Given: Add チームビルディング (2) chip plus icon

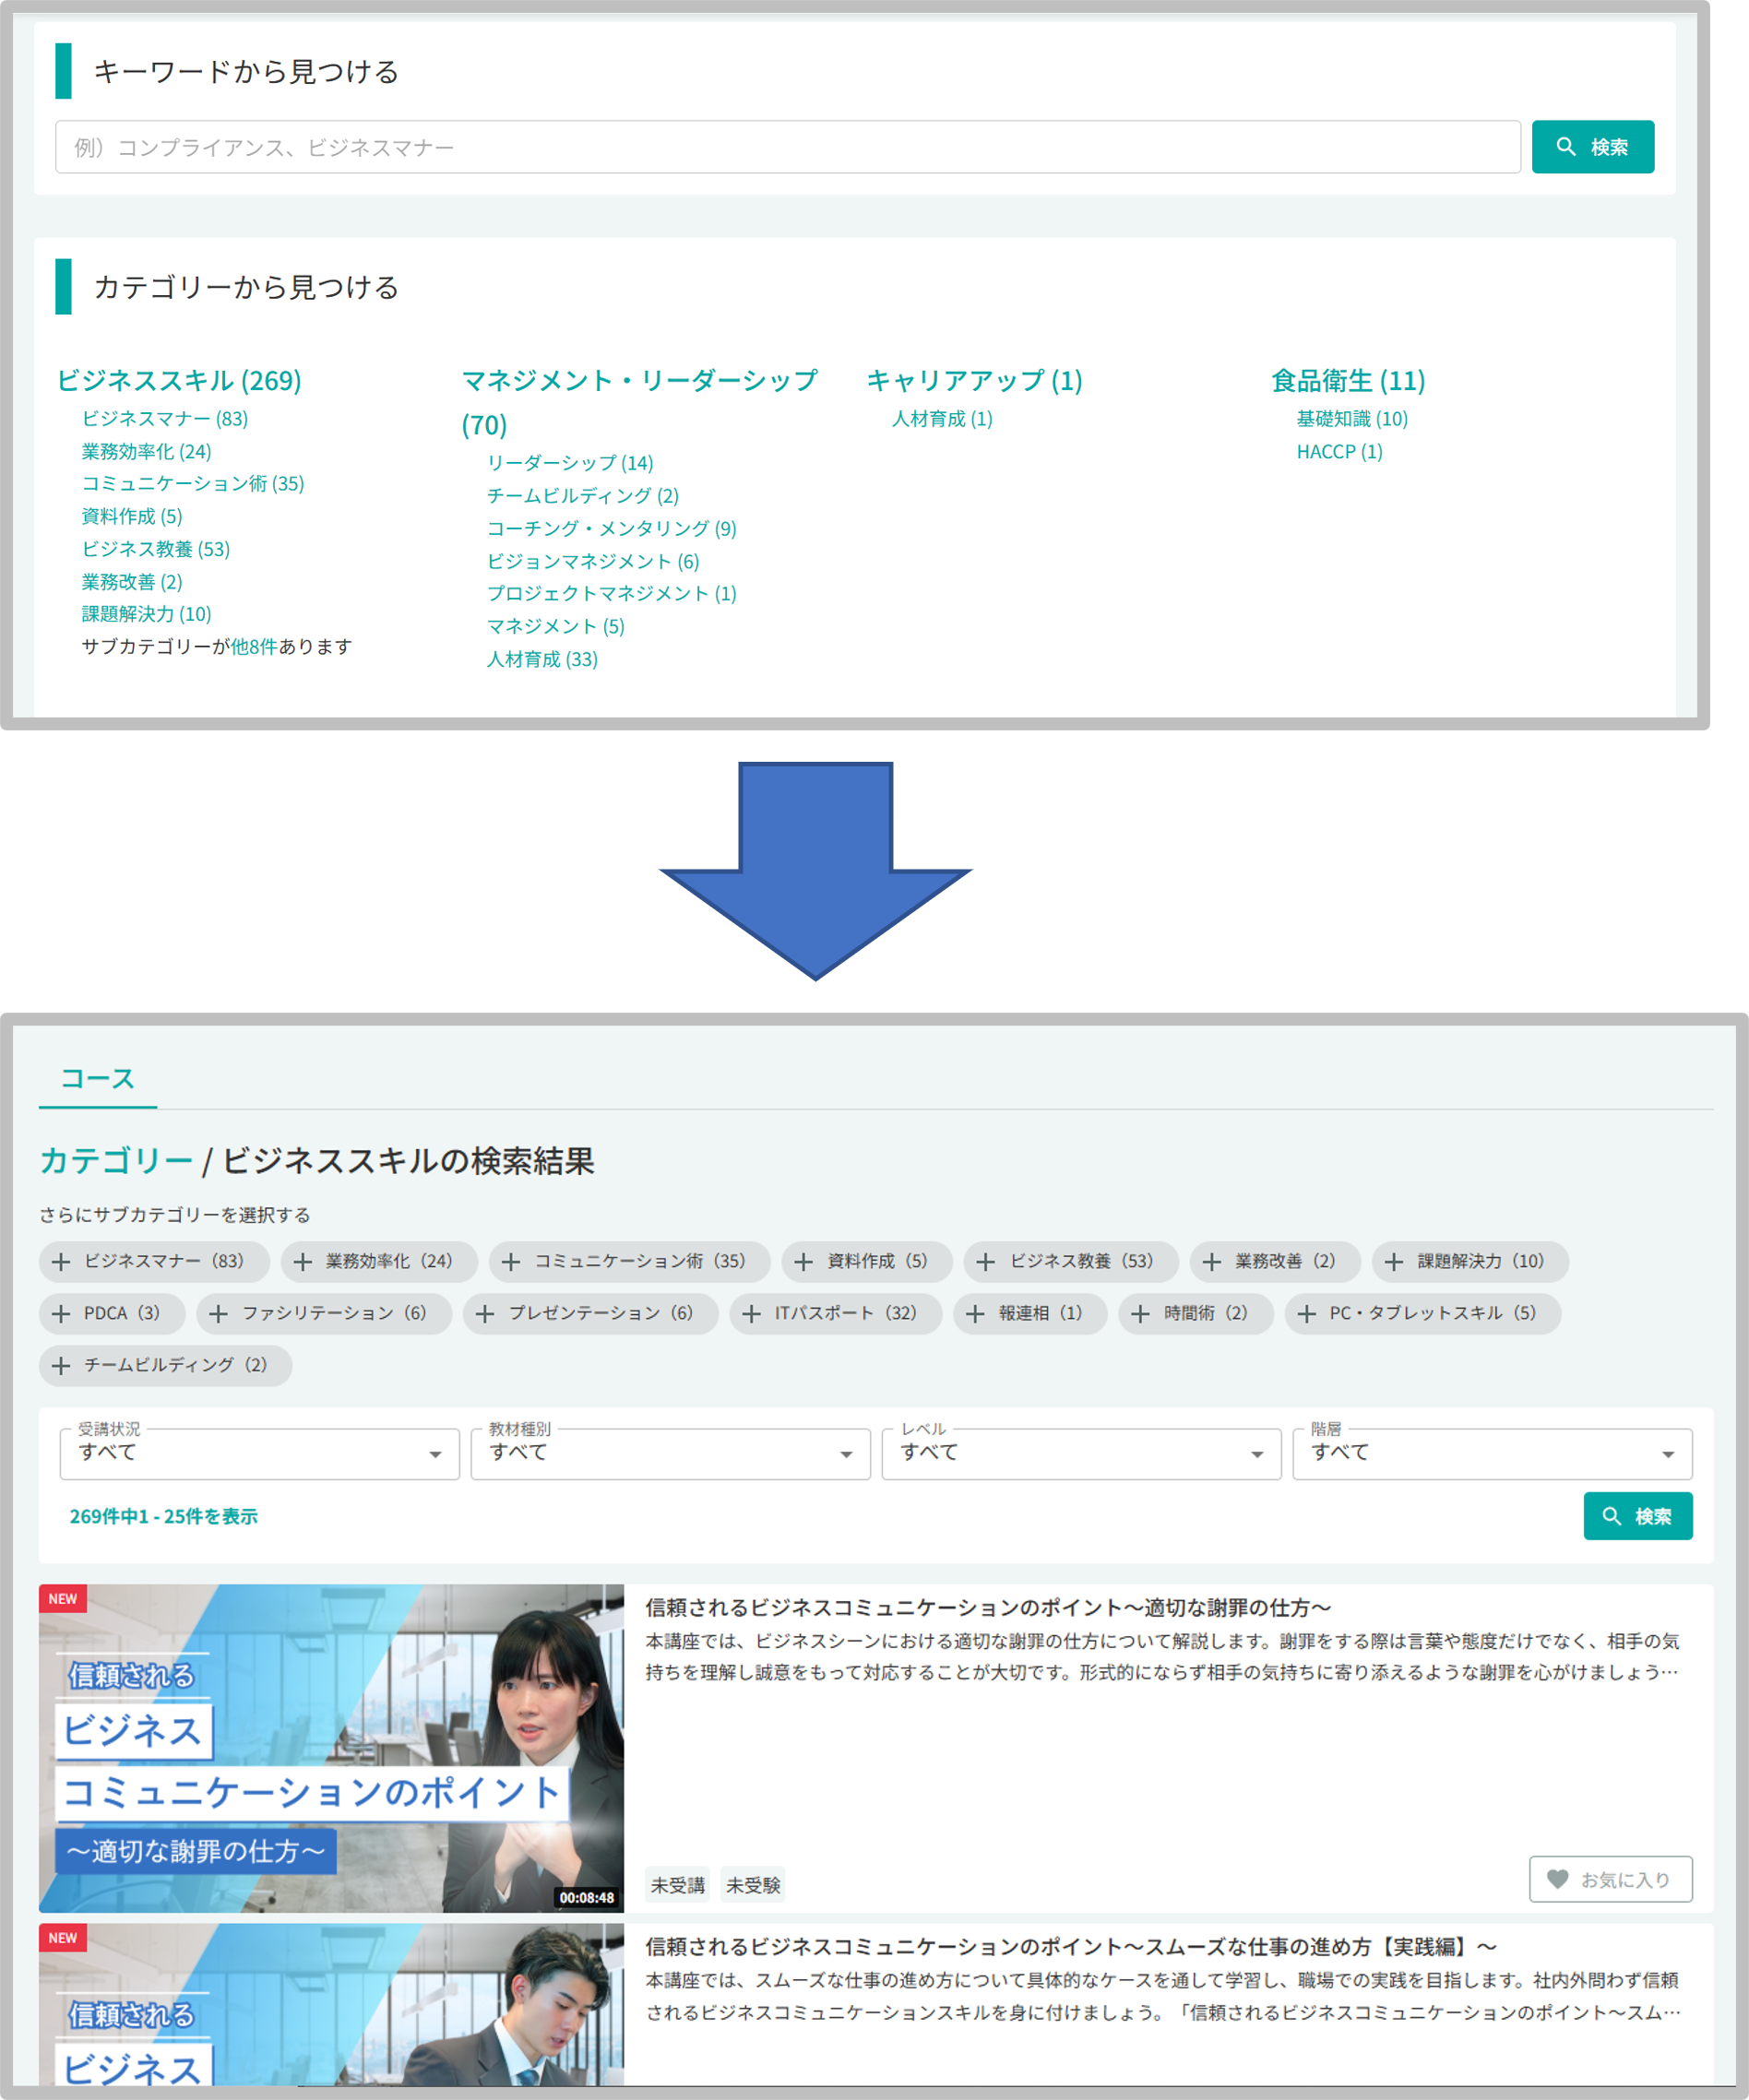Looking at the screenshot, I should click(x=61, y=1366).
